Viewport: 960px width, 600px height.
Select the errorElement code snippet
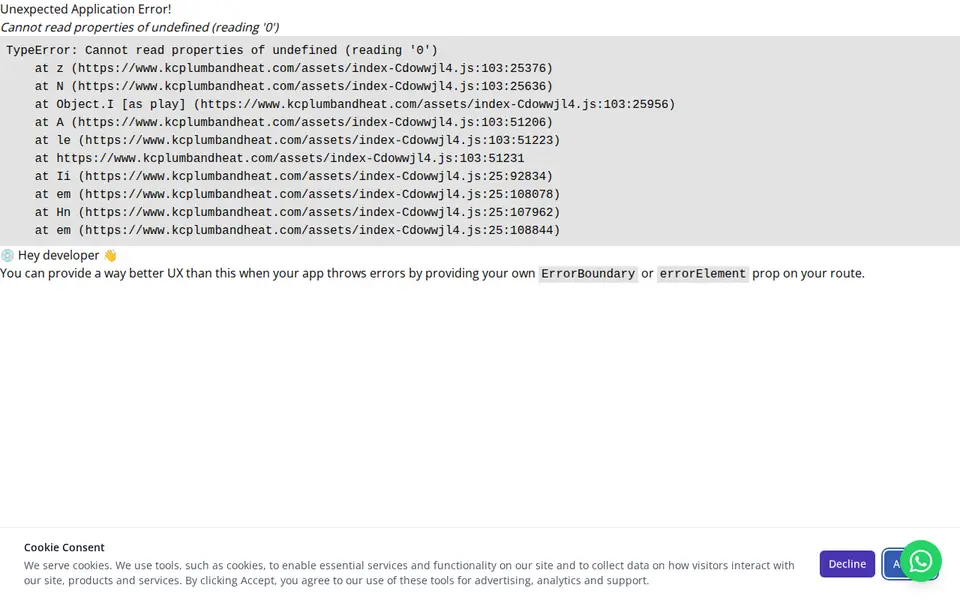pos(702,274)
